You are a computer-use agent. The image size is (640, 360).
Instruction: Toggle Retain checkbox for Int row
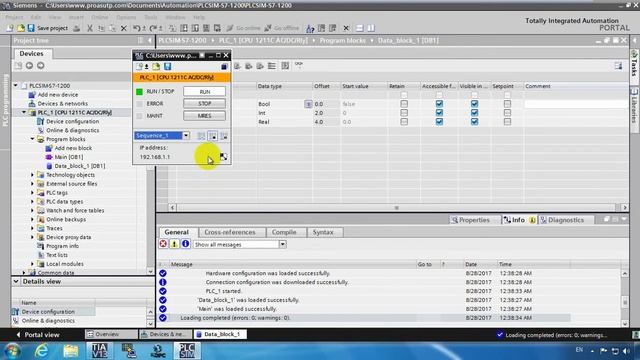pos(404,113)
